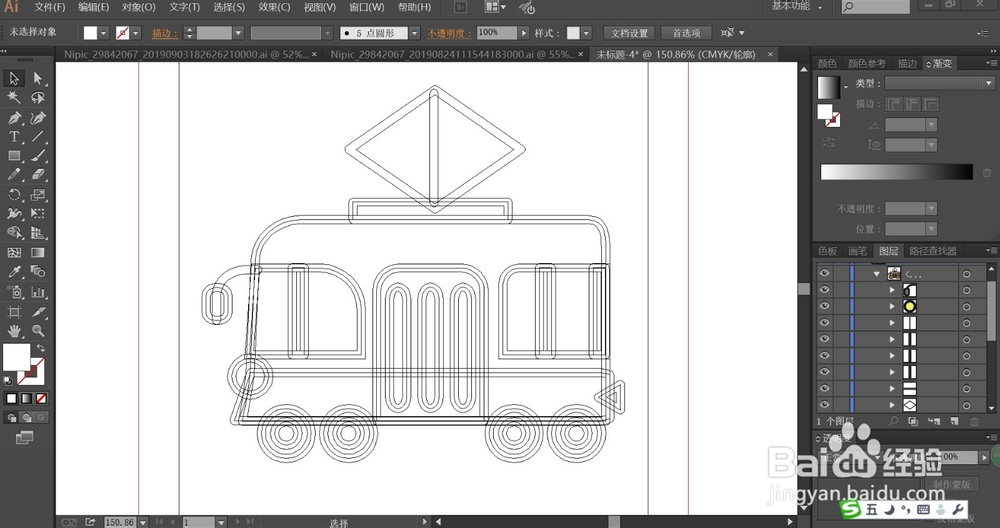
Task: Select the Eyedropper tool
Action: 14,272
